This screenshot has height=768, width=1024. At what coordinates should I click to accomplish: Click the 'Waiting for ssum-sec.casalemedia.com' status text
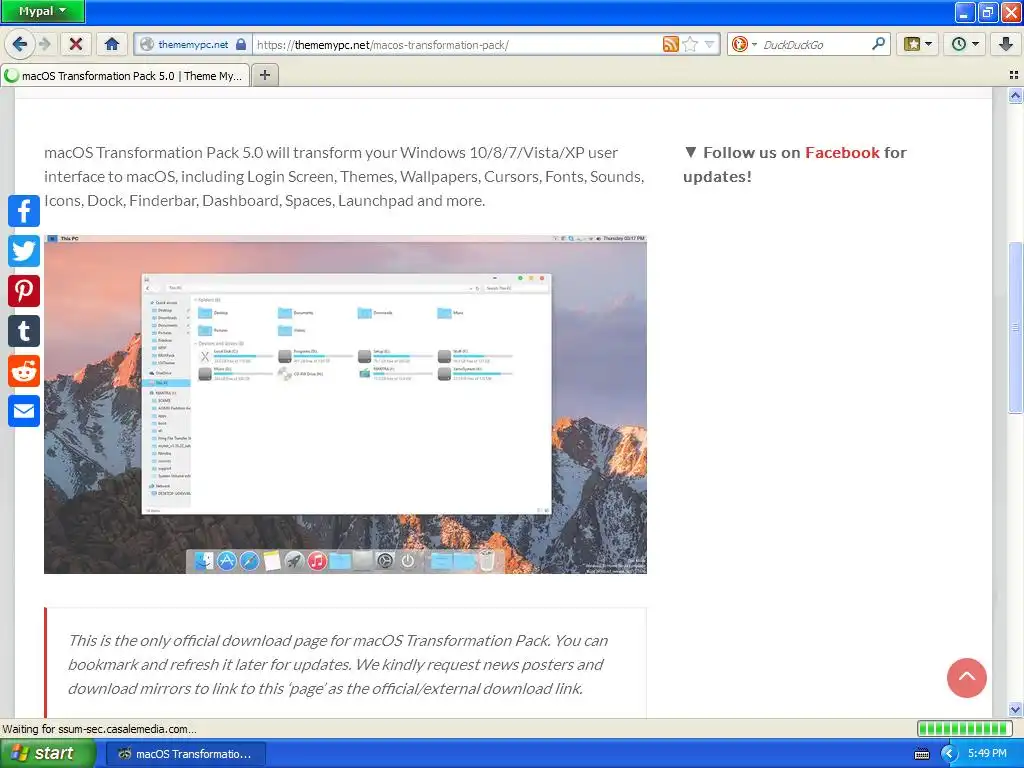(x=99, y=729)
